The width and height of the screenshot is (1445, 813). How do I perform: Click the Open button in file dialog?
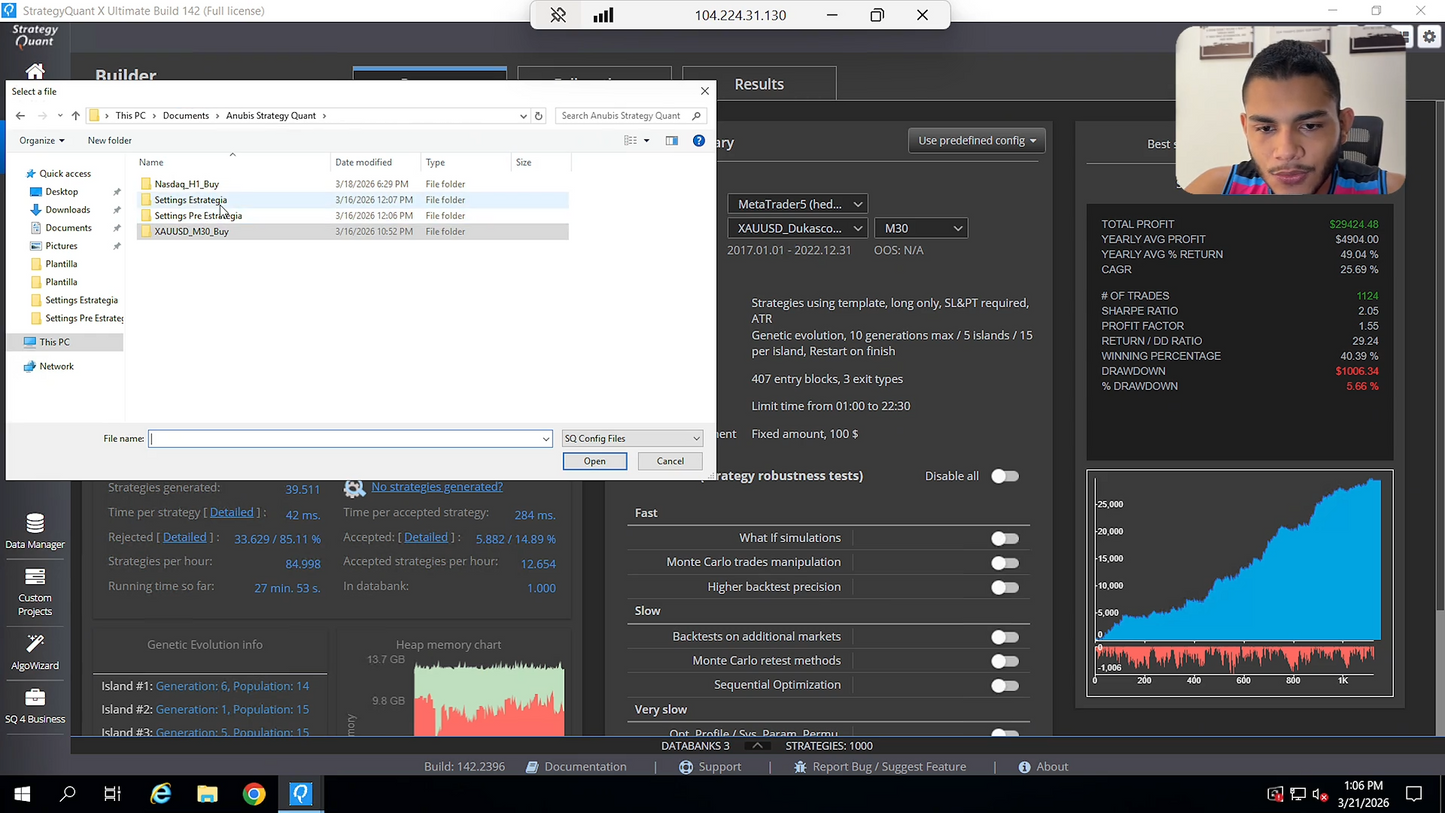pos(595,461)
